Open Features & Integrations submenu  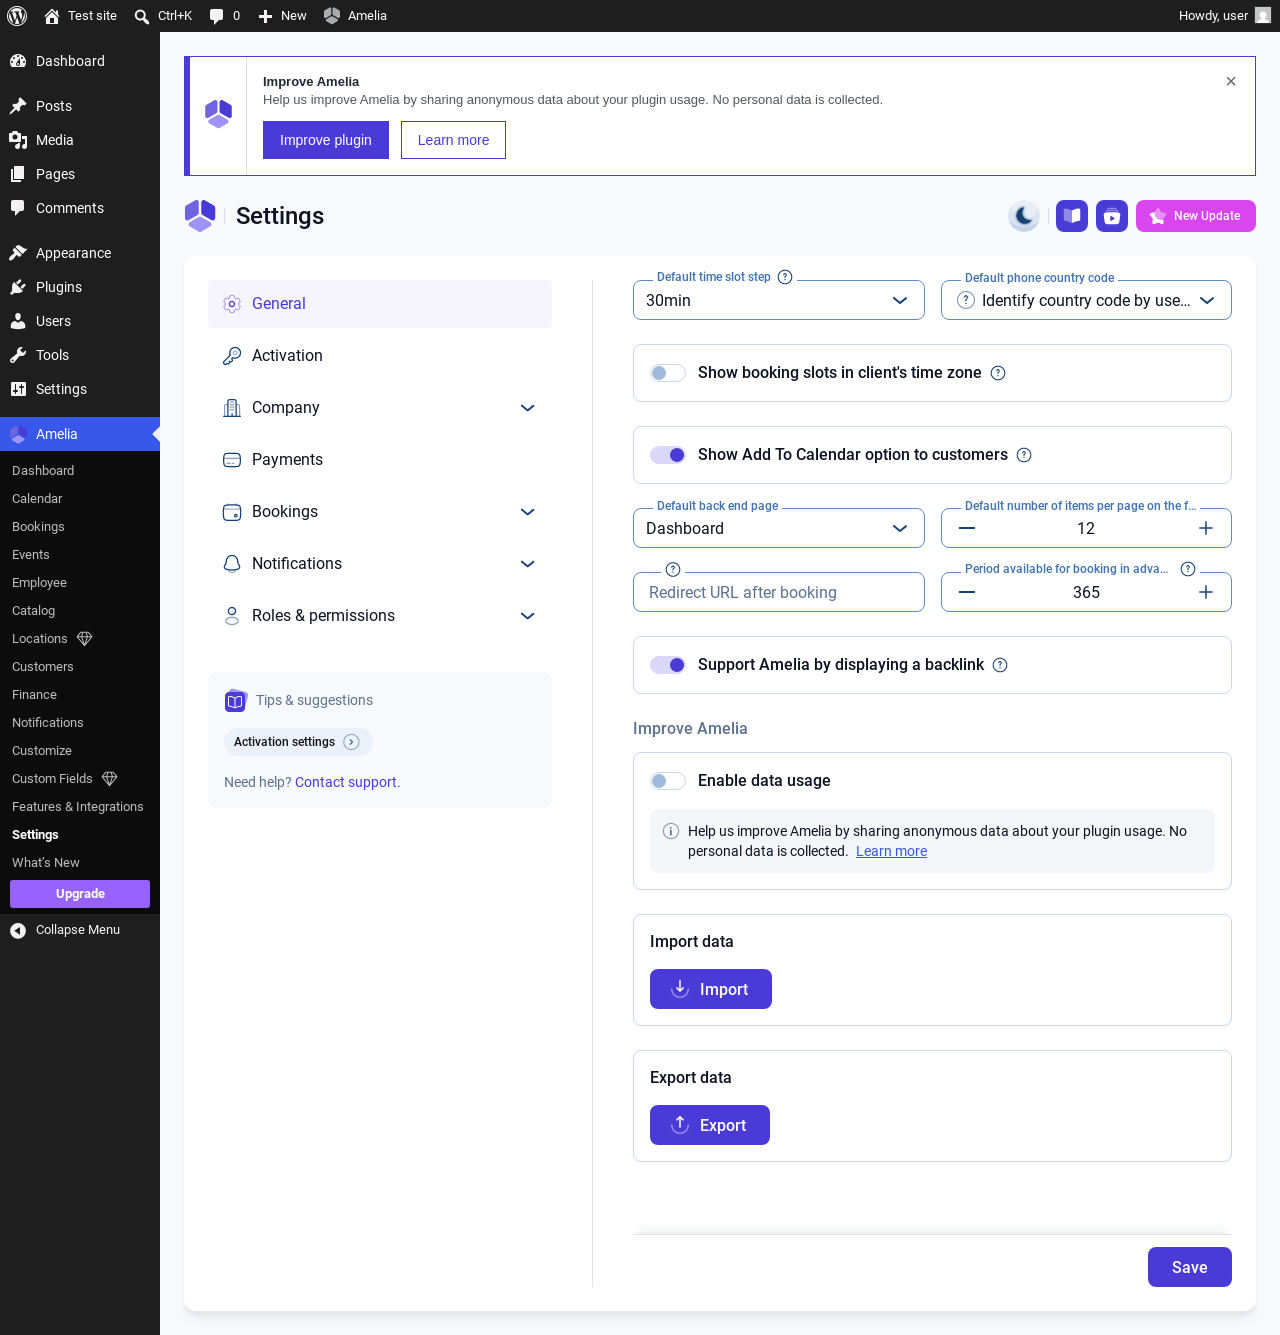(x=78, y=807)
